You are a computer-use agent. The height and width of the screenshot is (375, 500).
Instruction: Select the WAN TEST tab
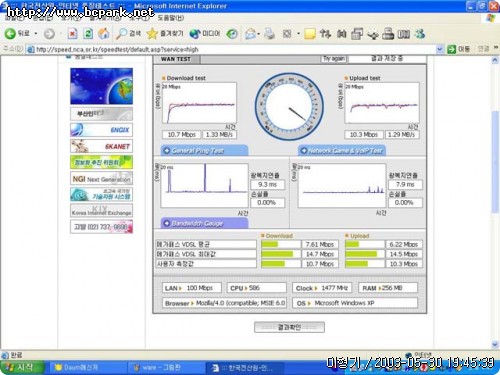coord(176,59)
